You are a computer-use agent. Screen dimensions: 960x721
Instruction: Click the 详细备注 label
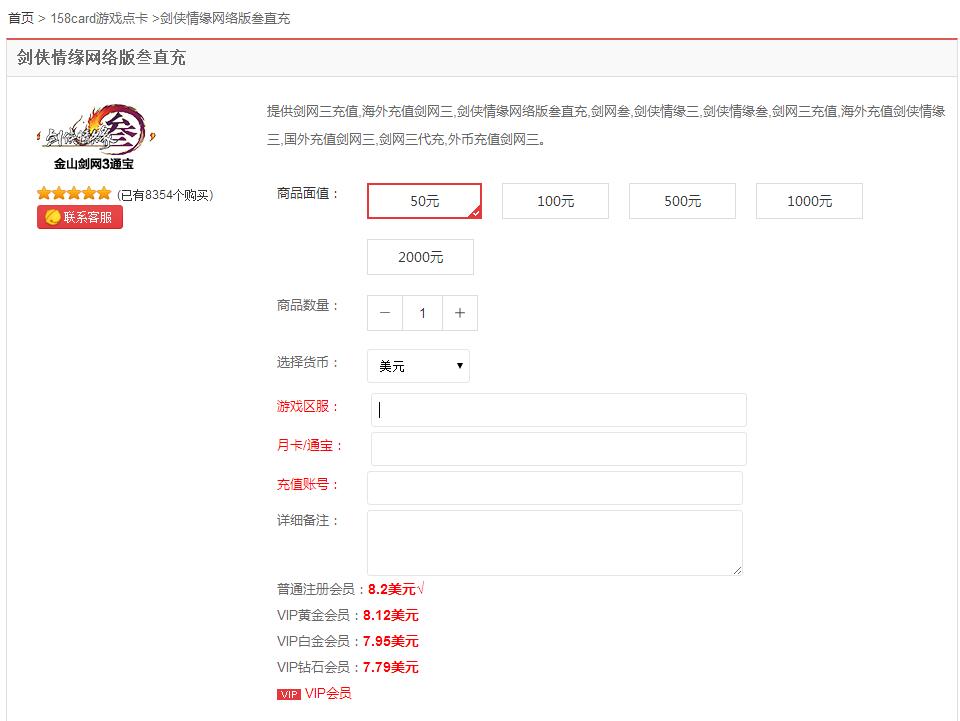click(307, 520)
